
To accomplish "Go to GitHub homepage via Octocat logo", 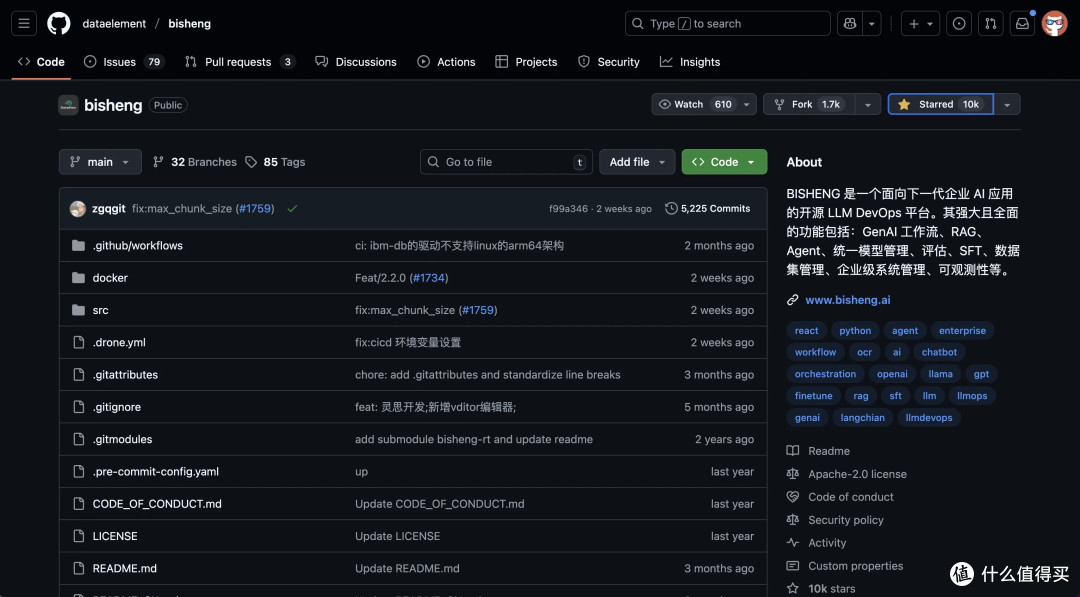I will pyautogui.click(x=59, y=23).
